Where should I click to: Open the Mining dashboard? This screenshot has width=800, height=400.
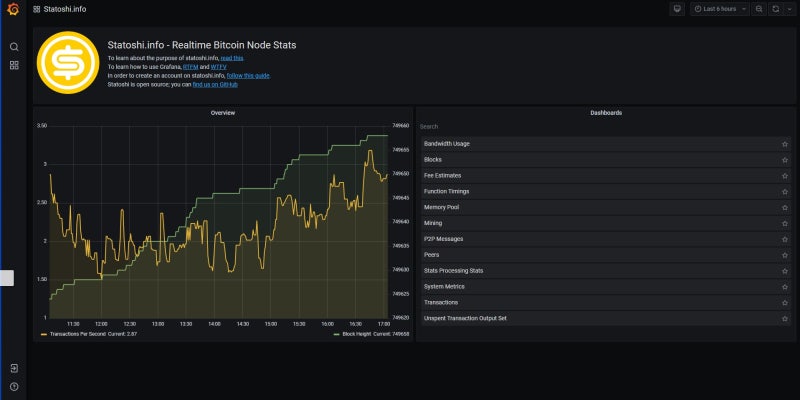606,223
